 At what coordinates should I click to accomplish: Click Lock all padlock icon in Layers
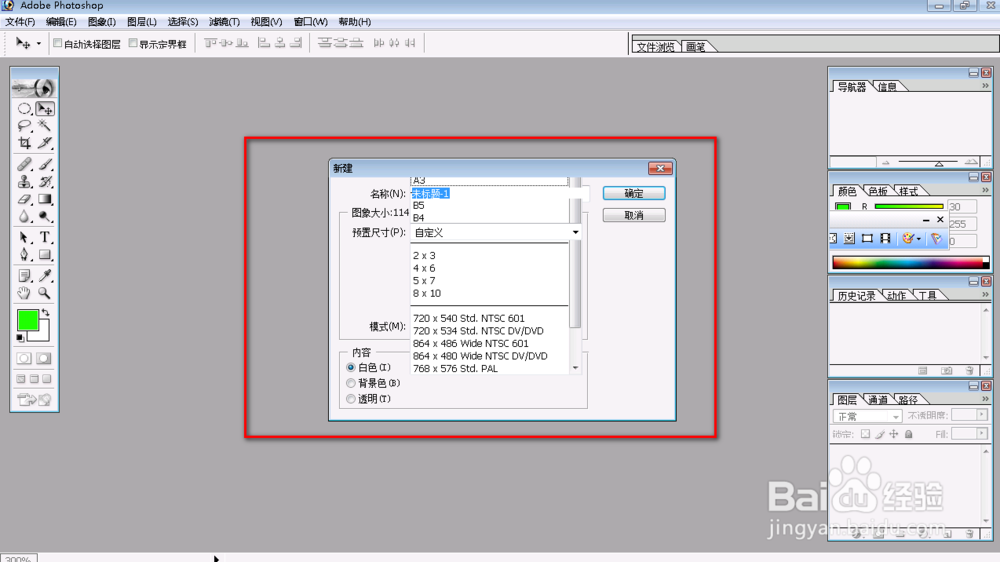908,434
